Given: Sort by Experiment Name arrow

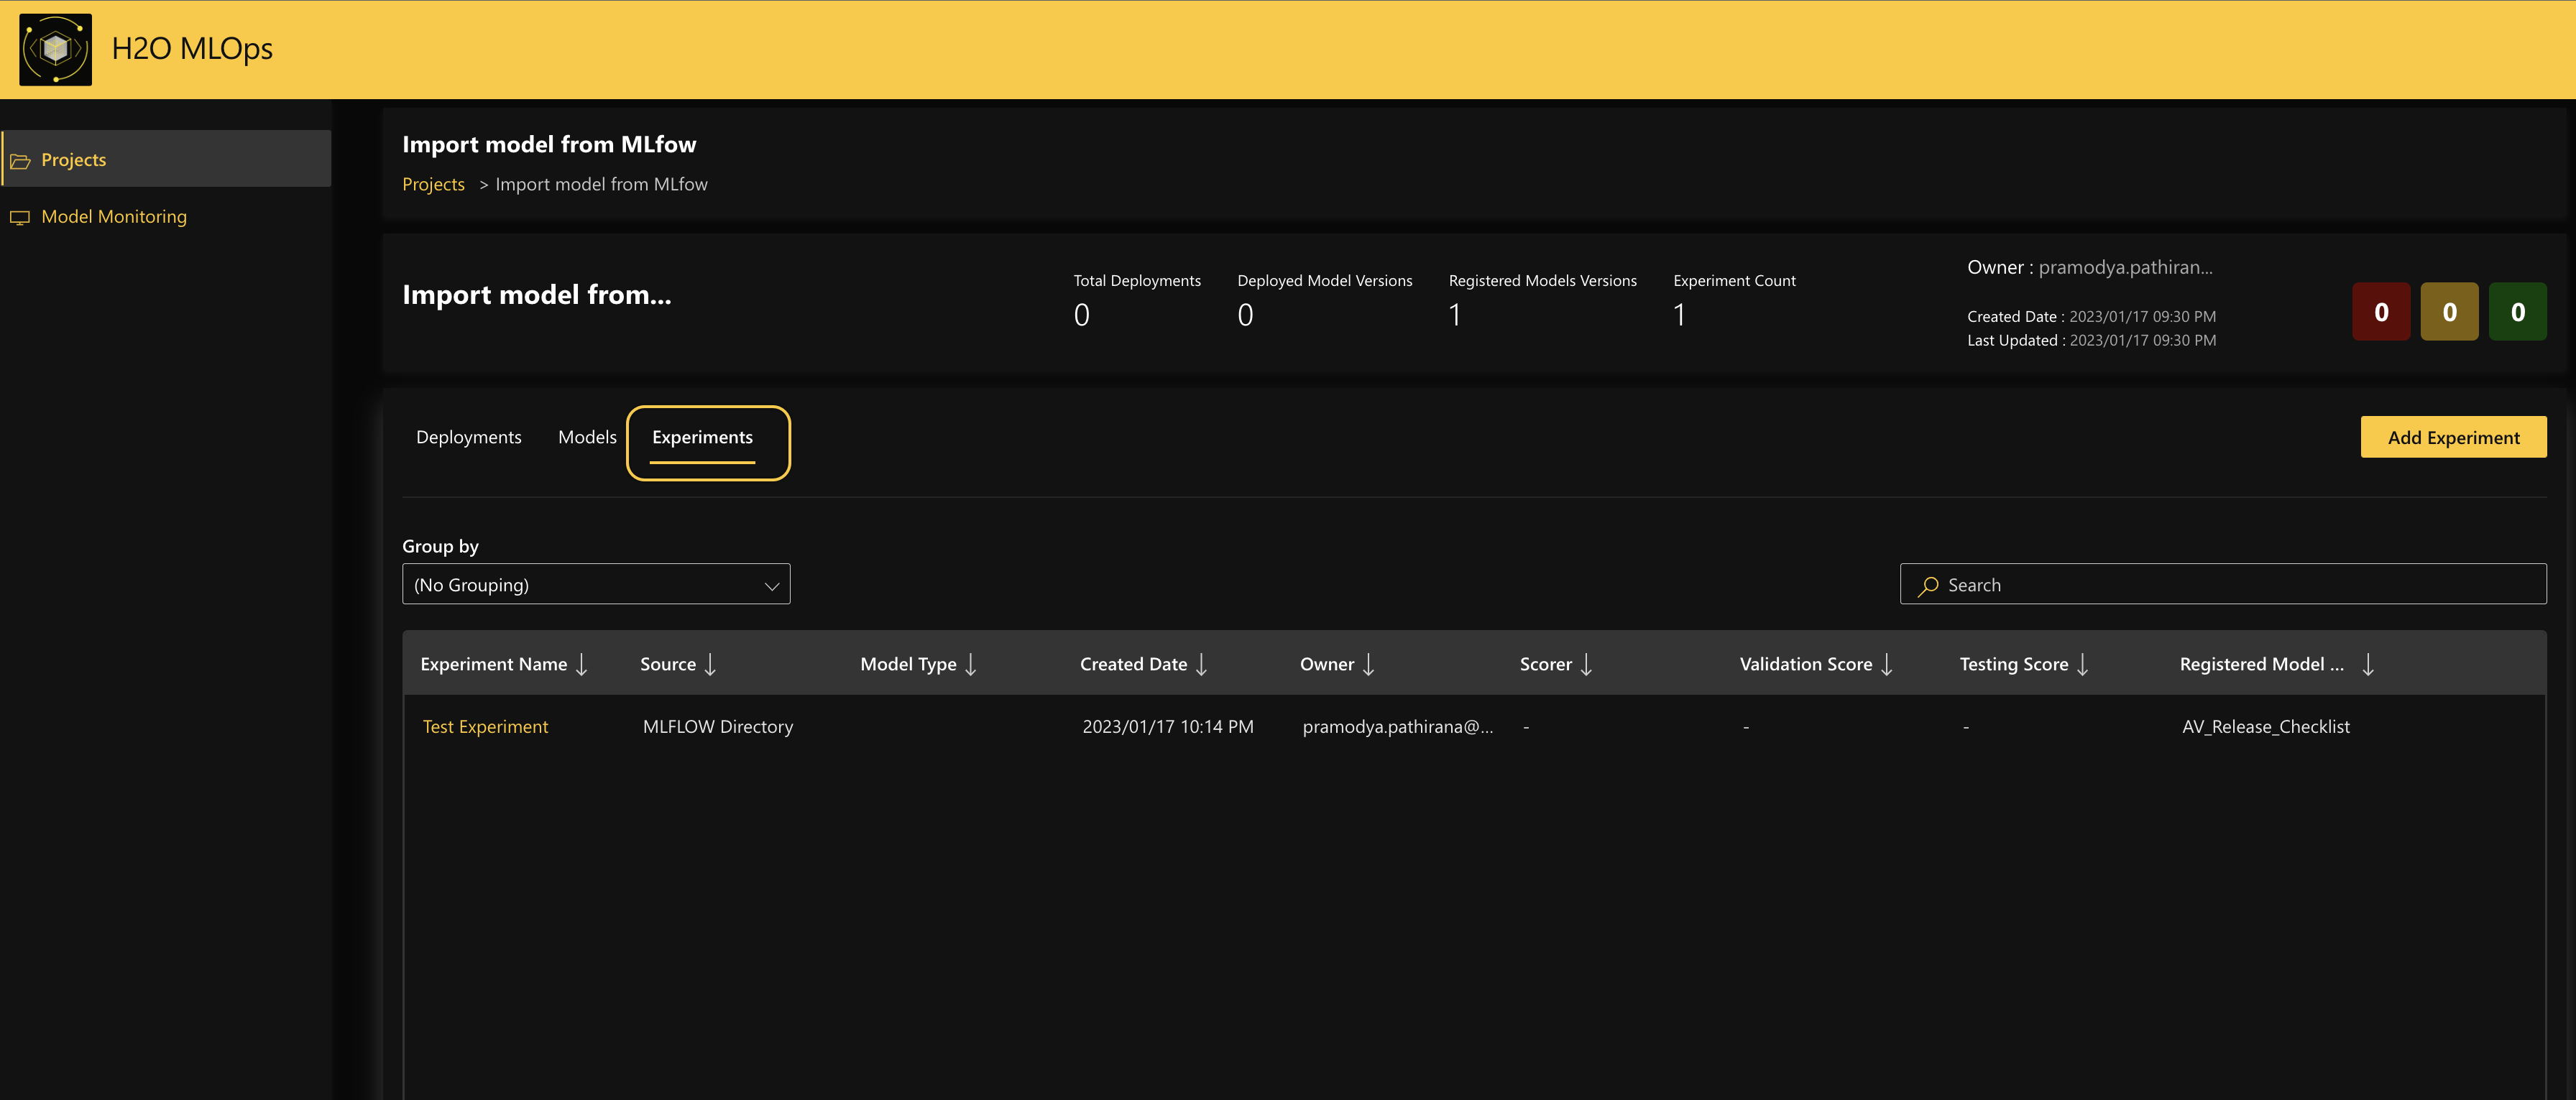Looking at the screenshot, I should click(582, 665).
